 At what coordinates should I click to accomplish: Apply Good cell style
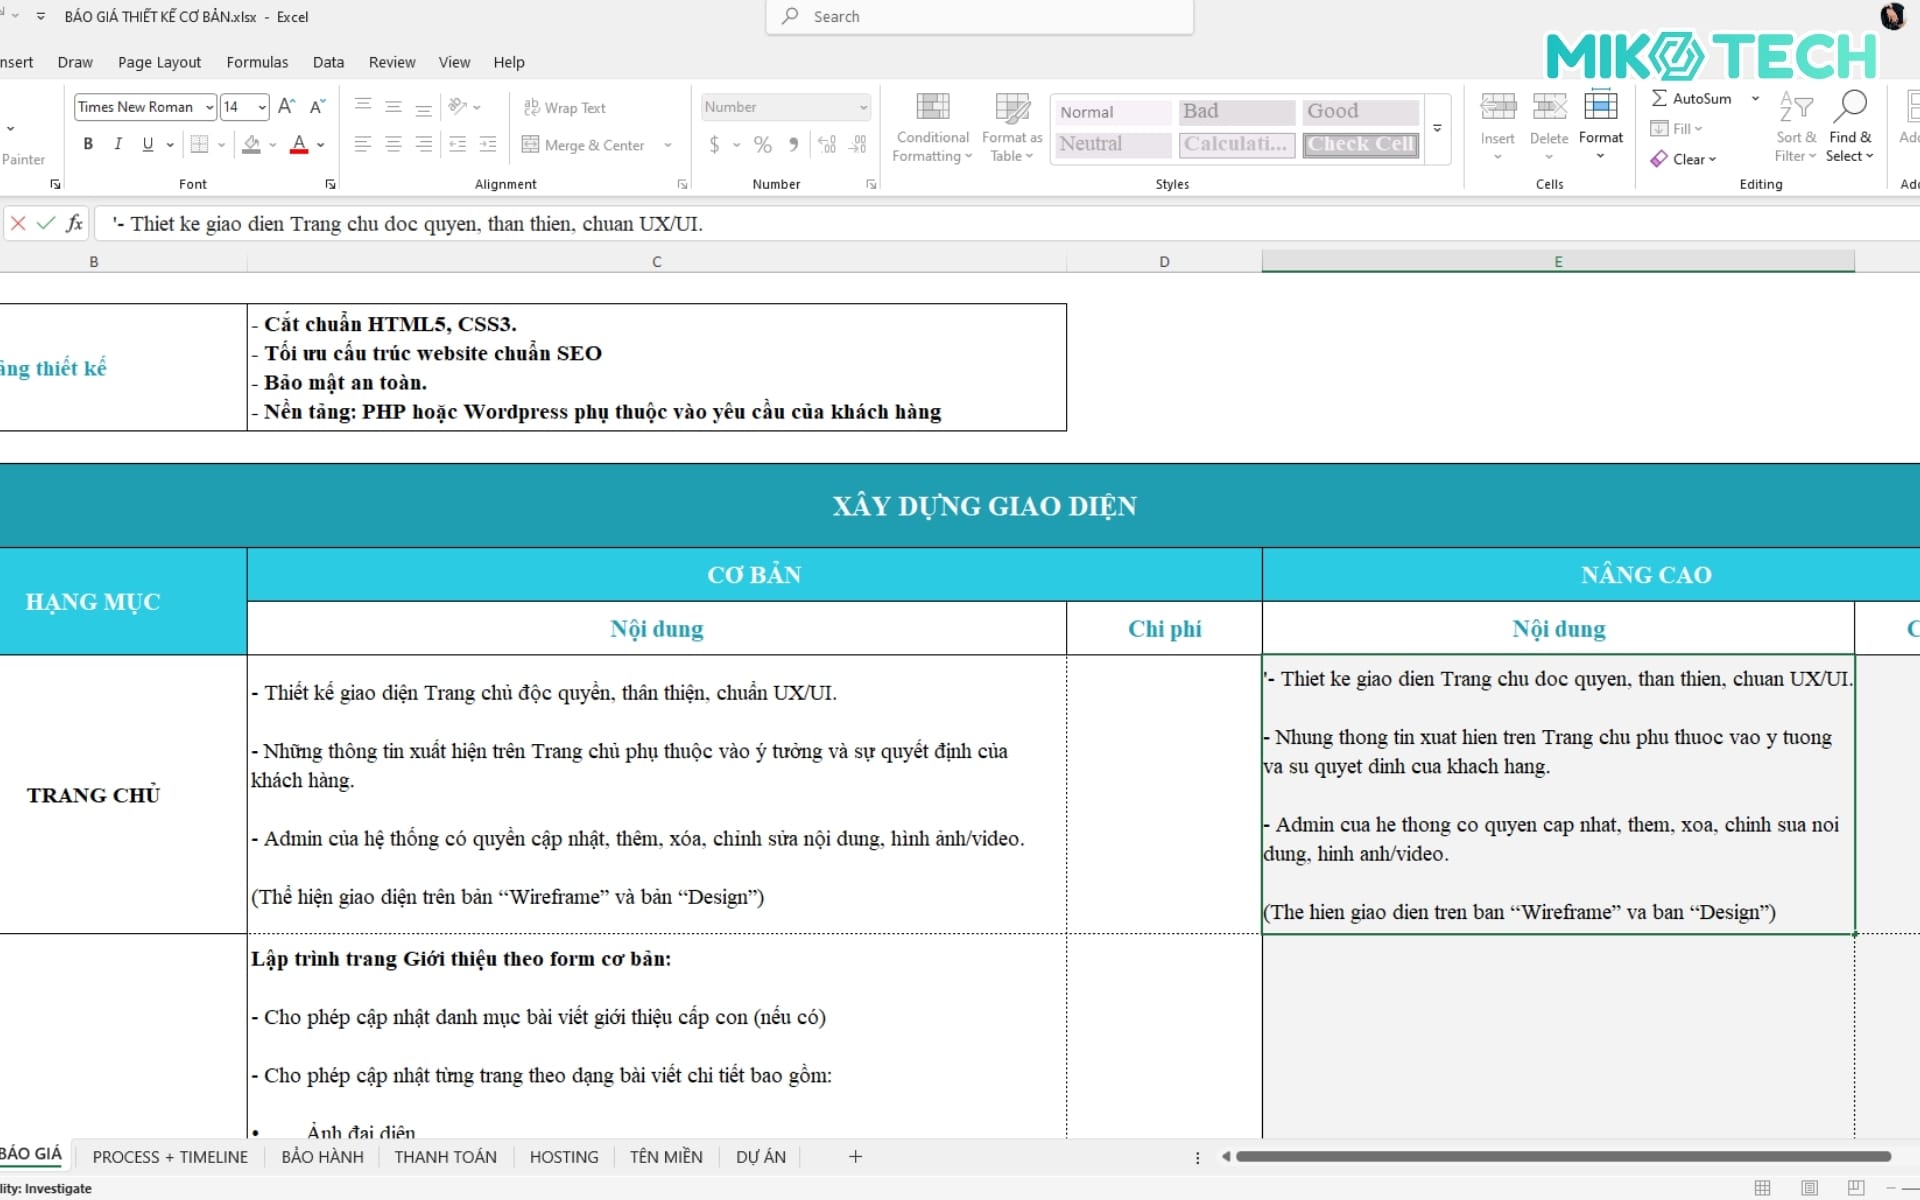click(1361, 112)
